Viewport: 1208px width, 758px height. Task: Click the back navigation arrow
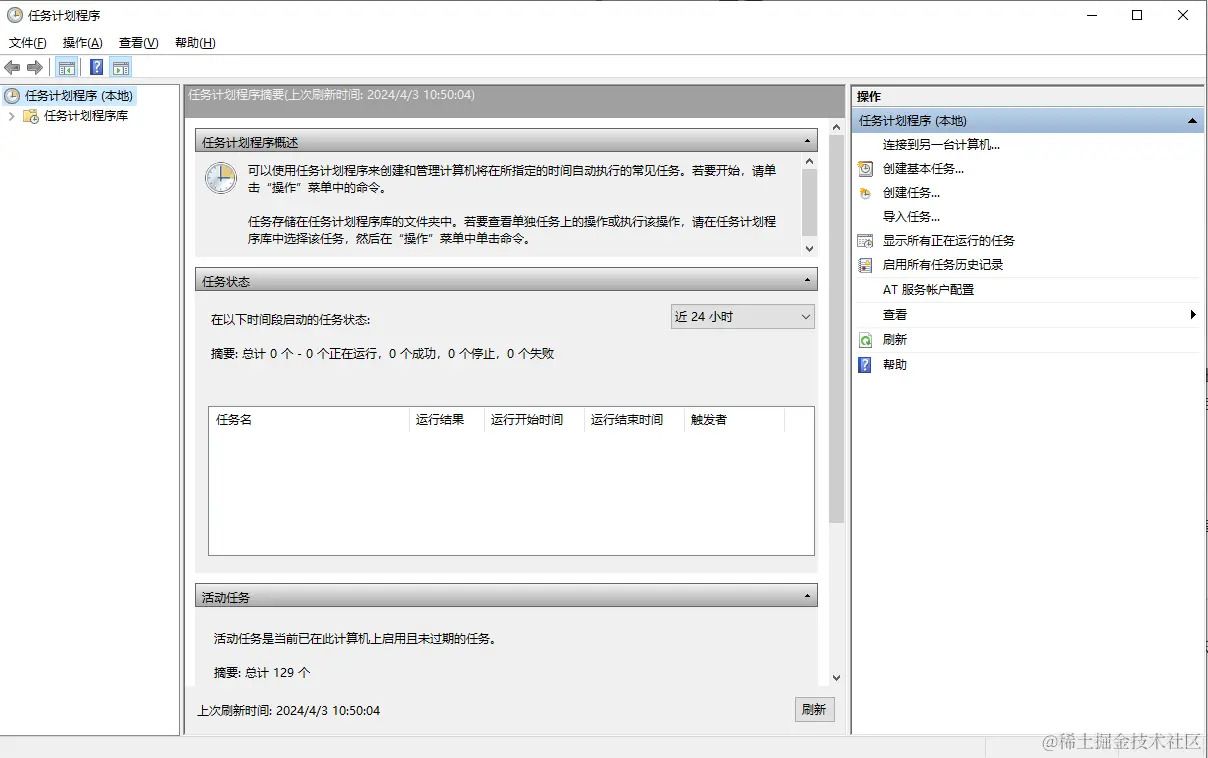[x=12, y=67]
